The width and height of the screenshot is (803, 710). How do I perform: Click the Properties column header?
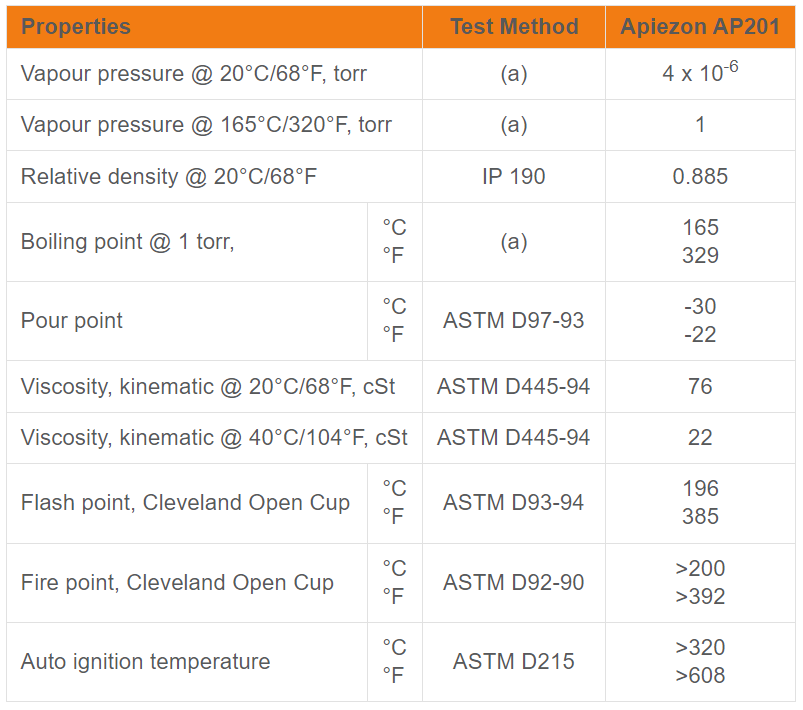76,27
